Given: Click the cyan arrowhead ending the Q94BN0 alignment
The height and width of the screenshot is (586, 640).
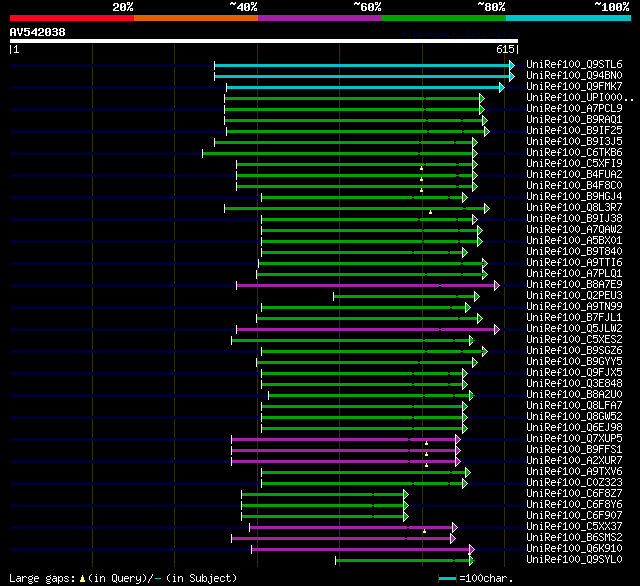Looking at the screenshot, I should pos(512,76).
